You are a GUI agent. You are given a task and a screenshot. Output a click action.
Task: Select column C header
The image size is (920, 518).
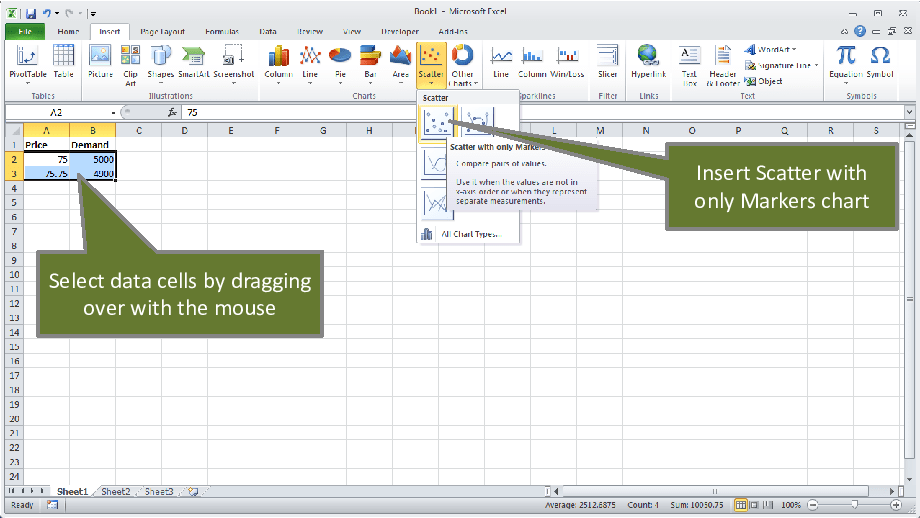point(138,130)
